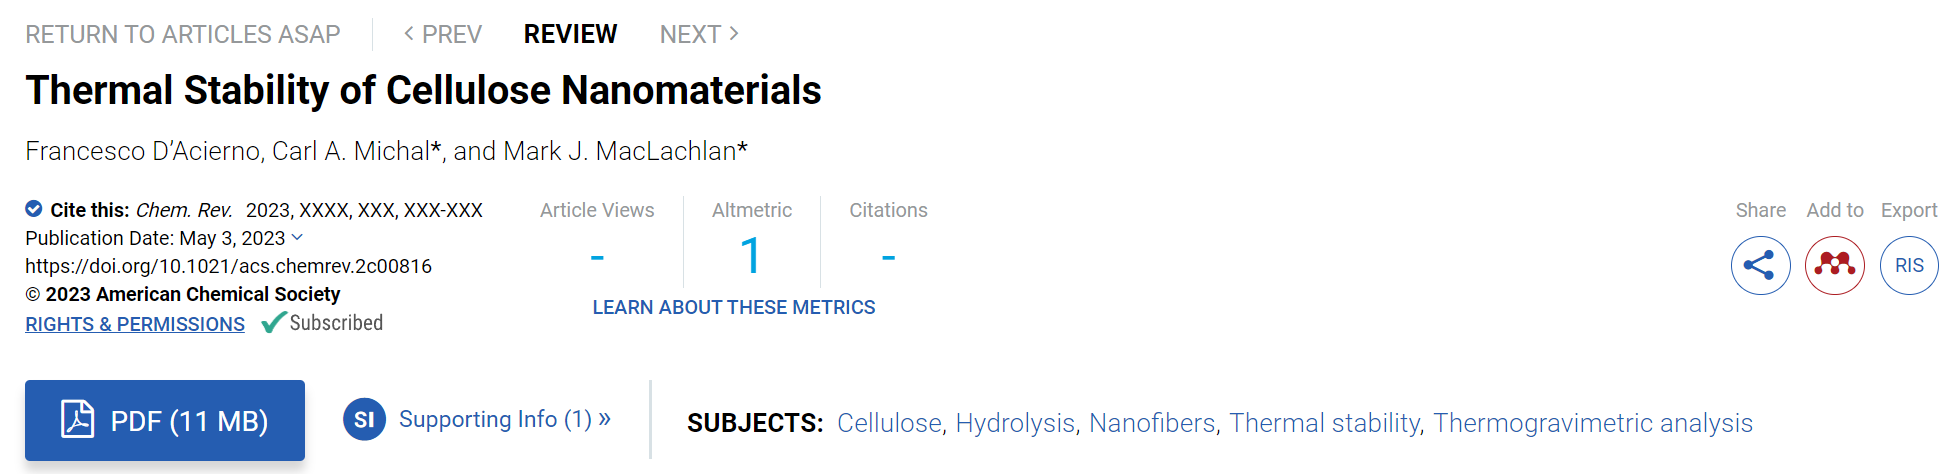
Task: Click the green Subscribed checkmark
Action: coord(274,323)
